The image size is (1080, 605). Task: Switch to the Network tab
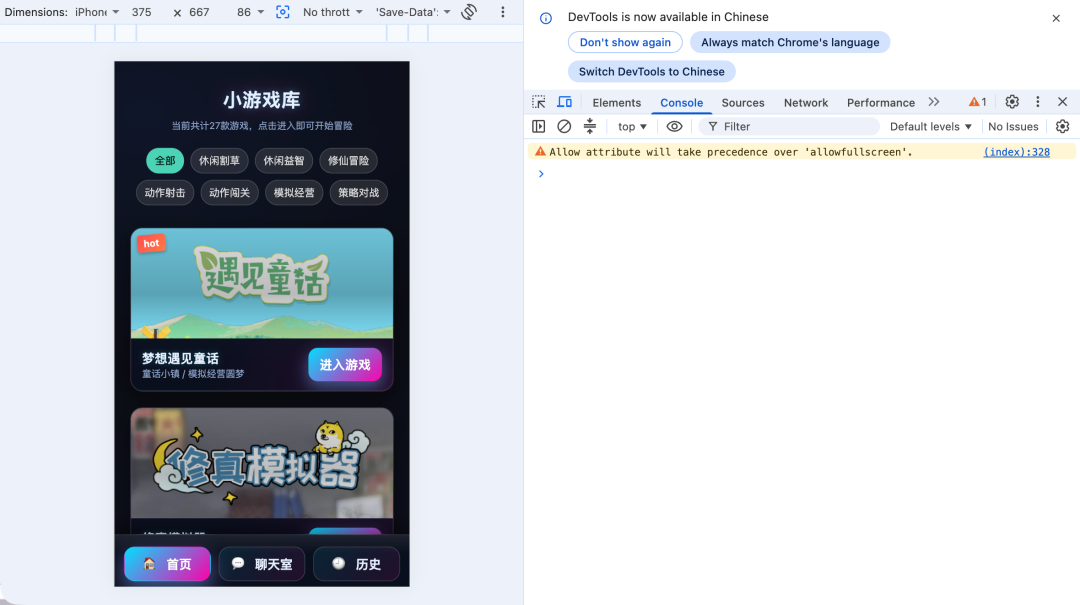[806, 103]
